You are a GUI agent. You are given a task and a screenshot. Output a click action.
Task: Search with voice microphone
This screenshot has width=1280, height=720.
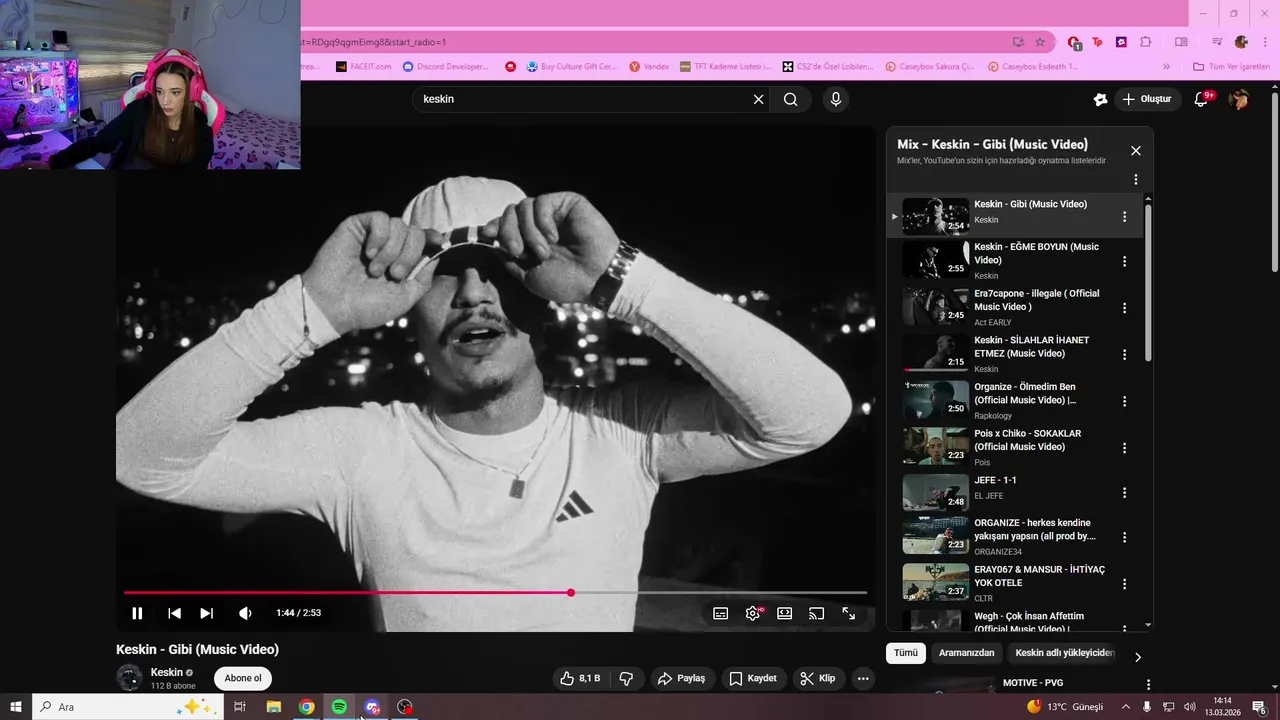click(835, 99)
